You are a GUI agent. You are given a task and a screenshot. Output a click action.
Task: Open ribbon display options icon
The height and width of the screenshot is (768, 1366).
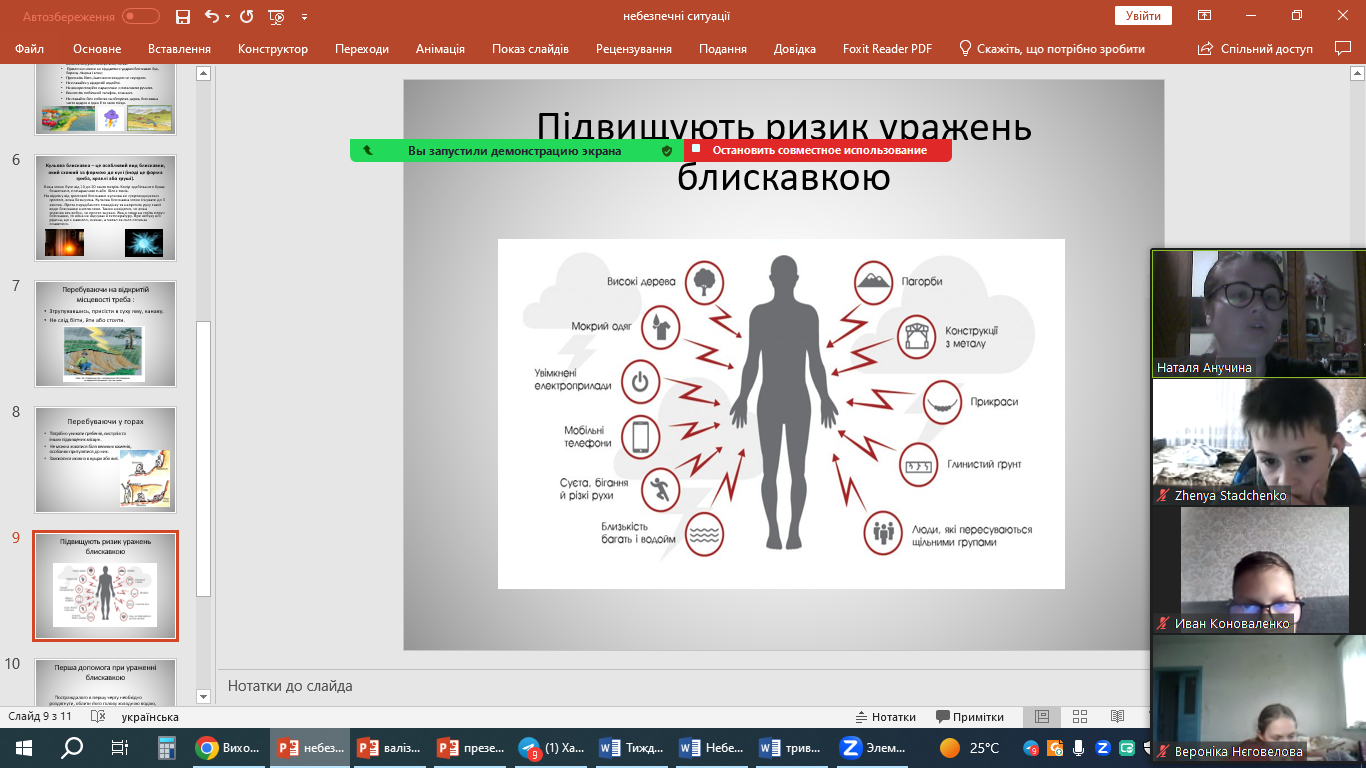click(1205, 16)
